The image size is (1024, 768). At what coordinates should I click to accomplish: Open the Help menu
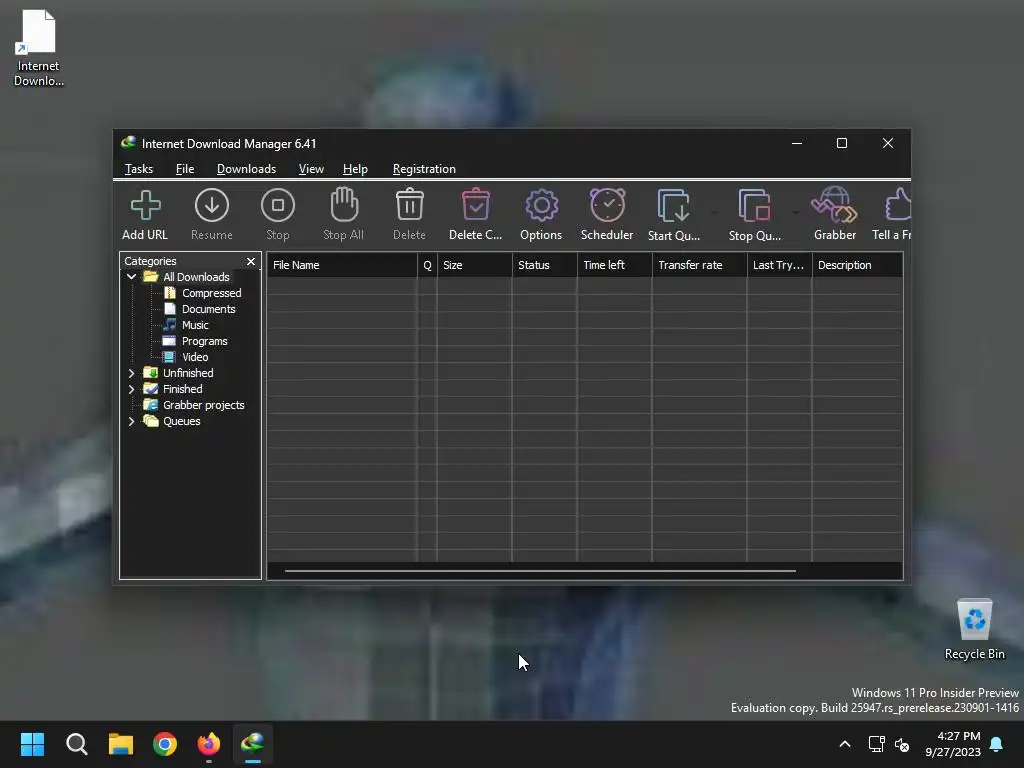point(355,168)
